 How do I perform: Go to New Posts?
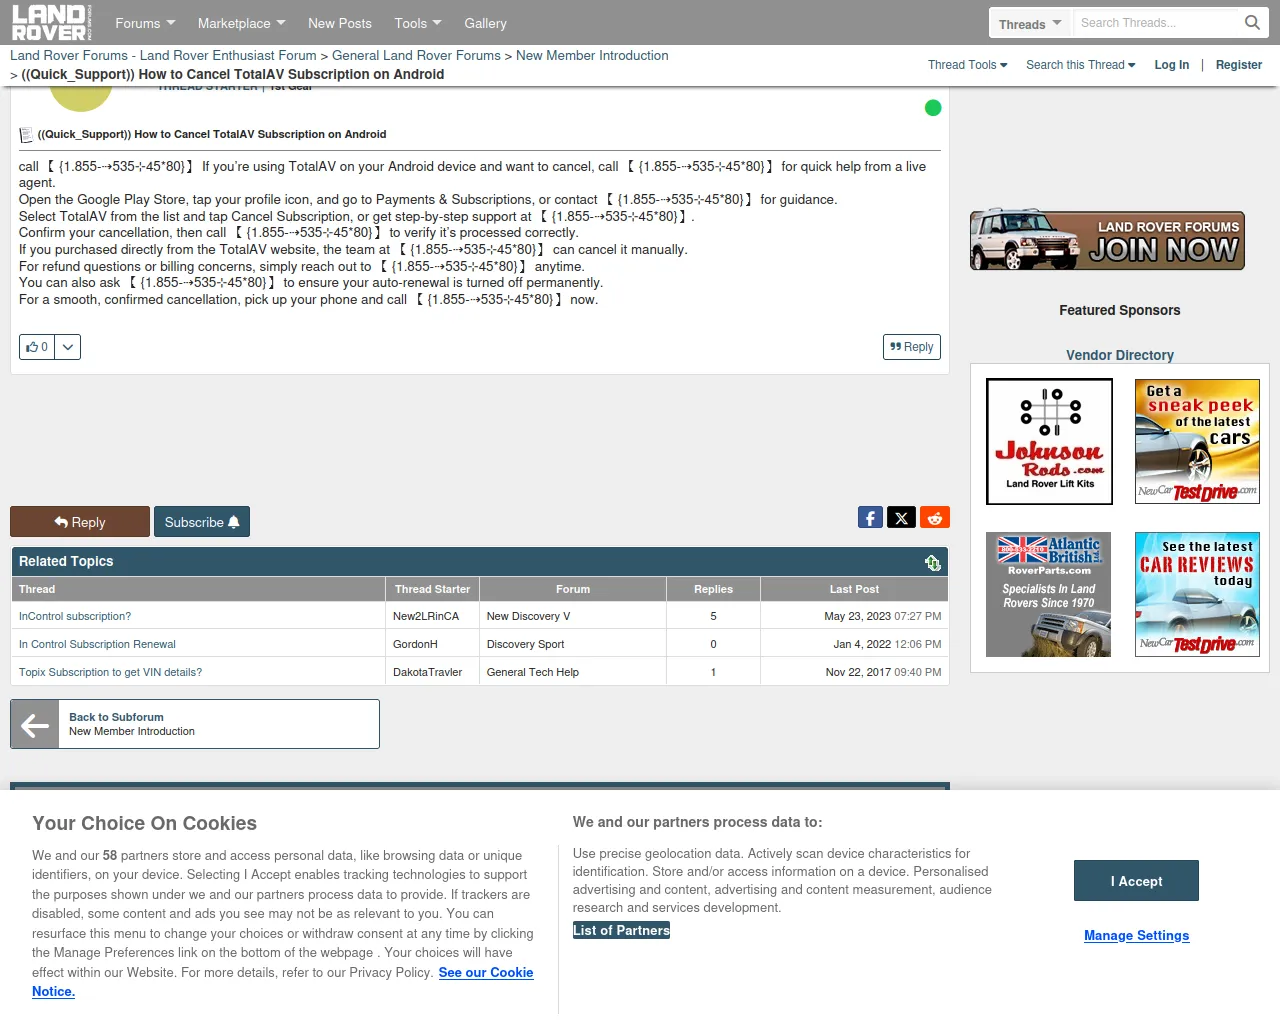tap(340, 23)
